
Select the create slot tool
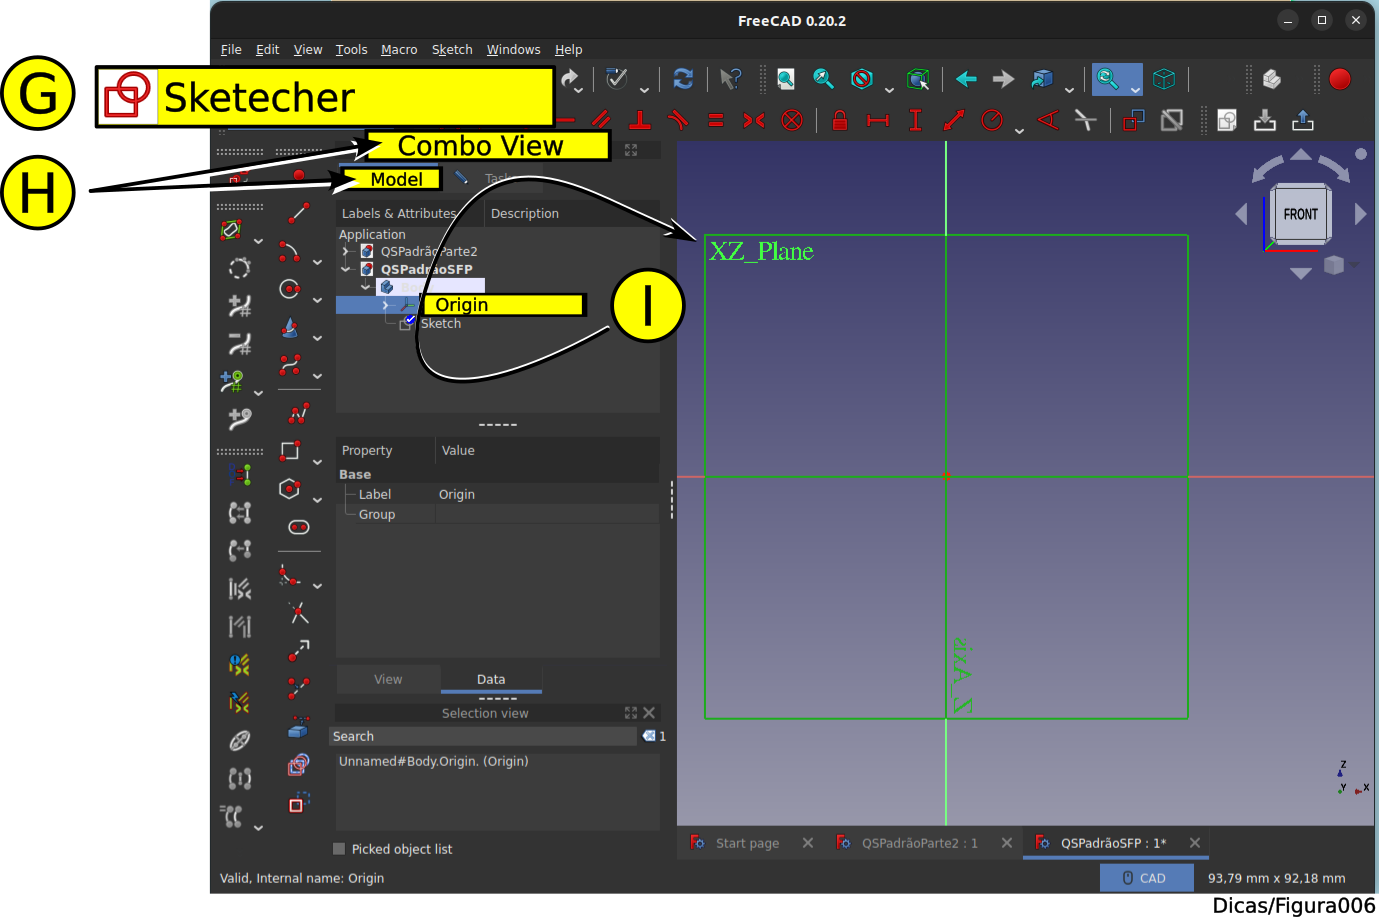tap(298, 527)
